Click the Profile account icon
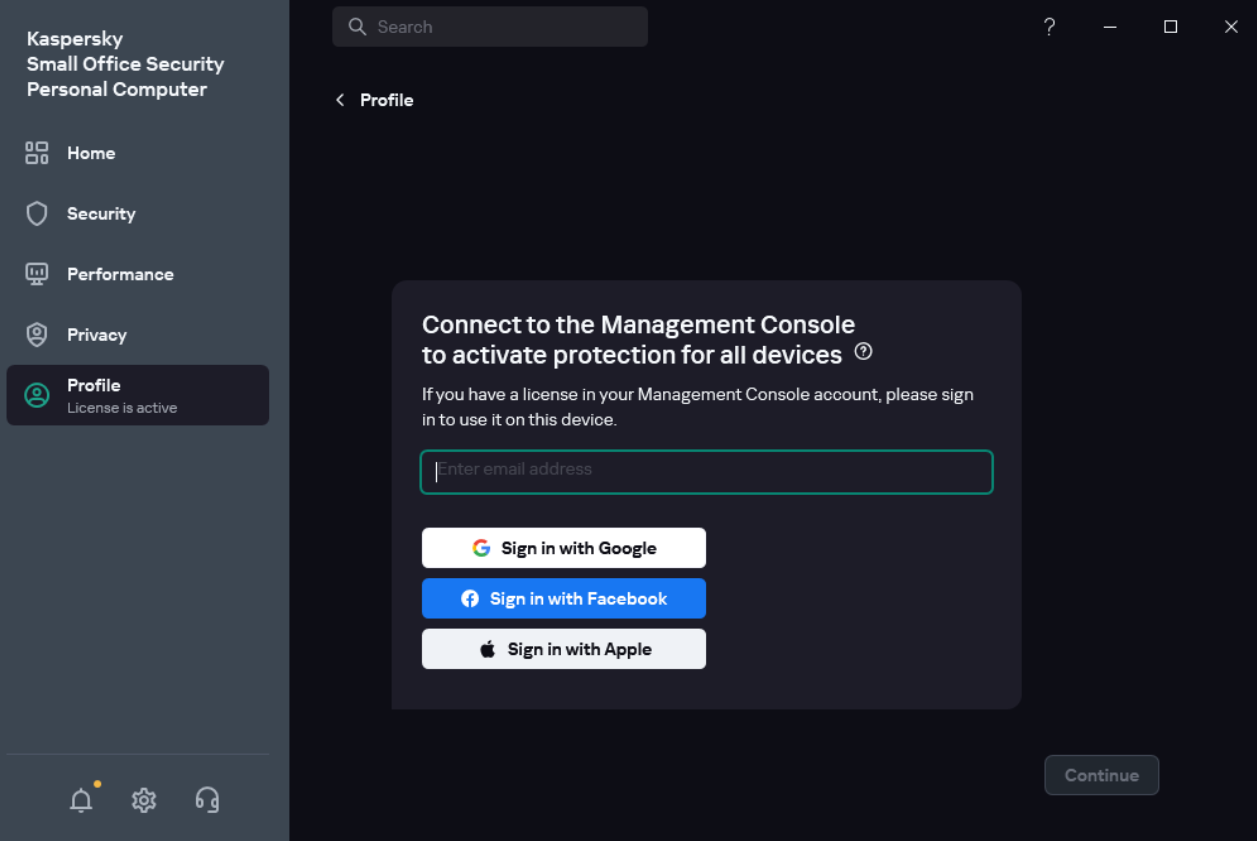This screenshot has width=1257, height=841. click(36, 395)
